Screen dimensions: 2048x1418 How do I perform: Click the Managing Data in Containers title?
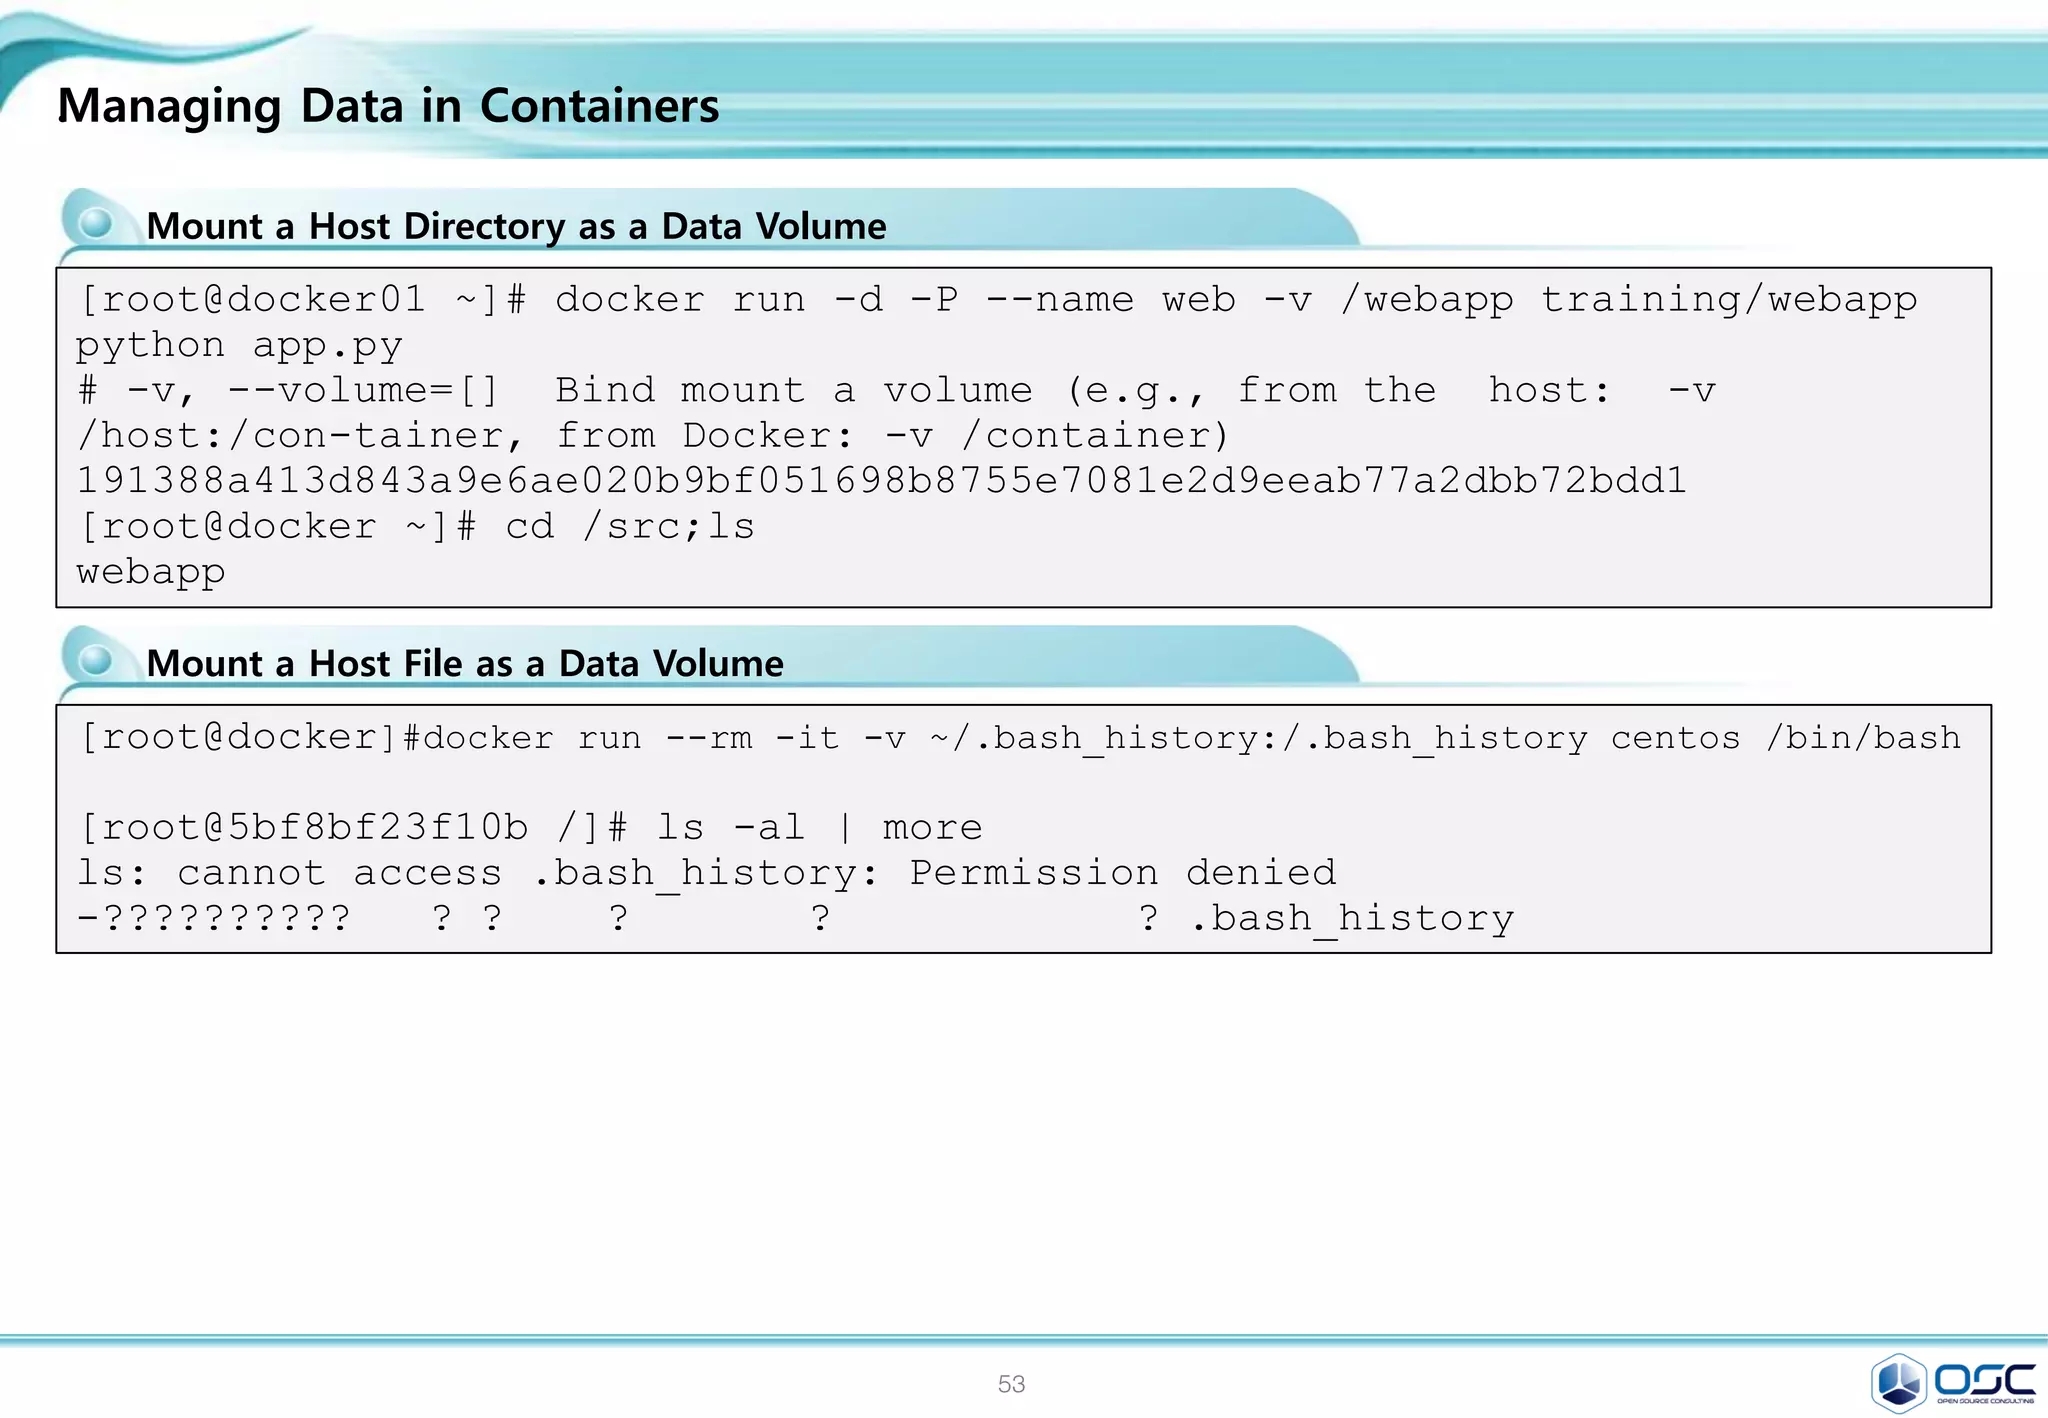coord(388,106)
